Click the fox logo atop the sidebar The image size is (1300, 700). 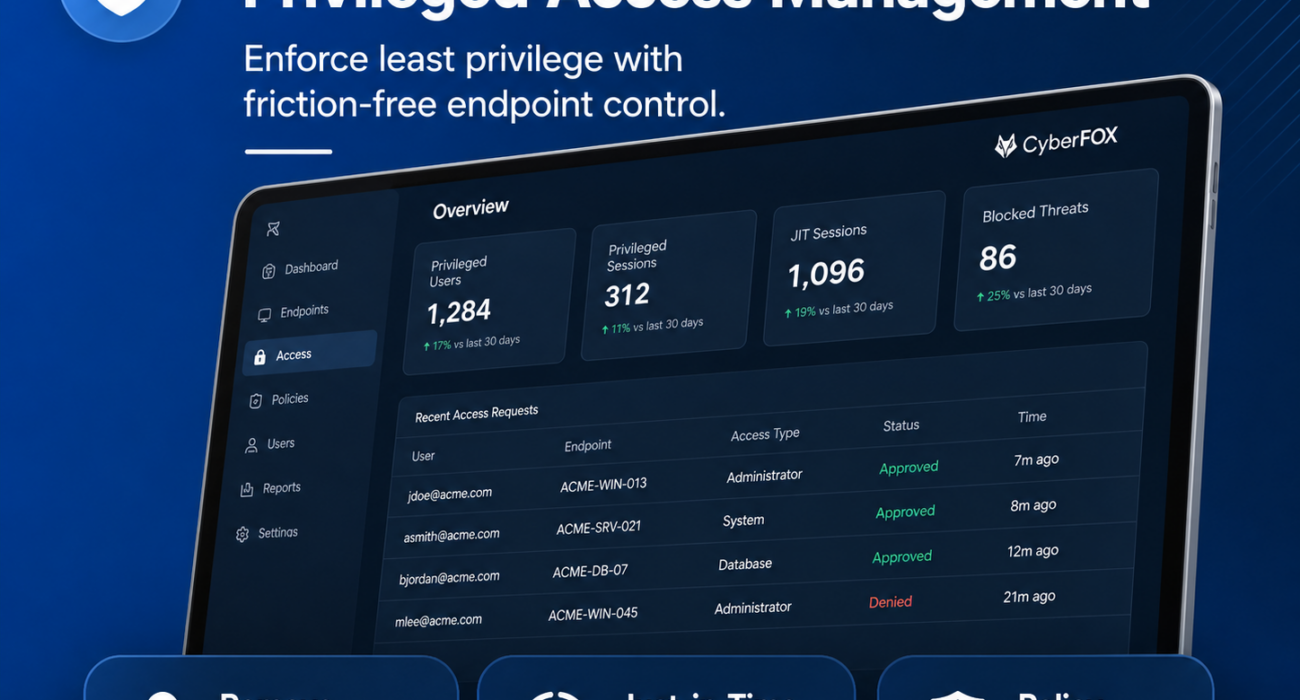tap(273, 229)
